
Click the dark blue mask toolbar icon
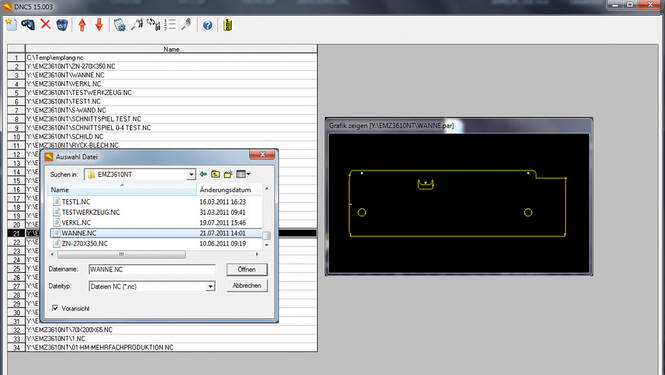(28, 25)
